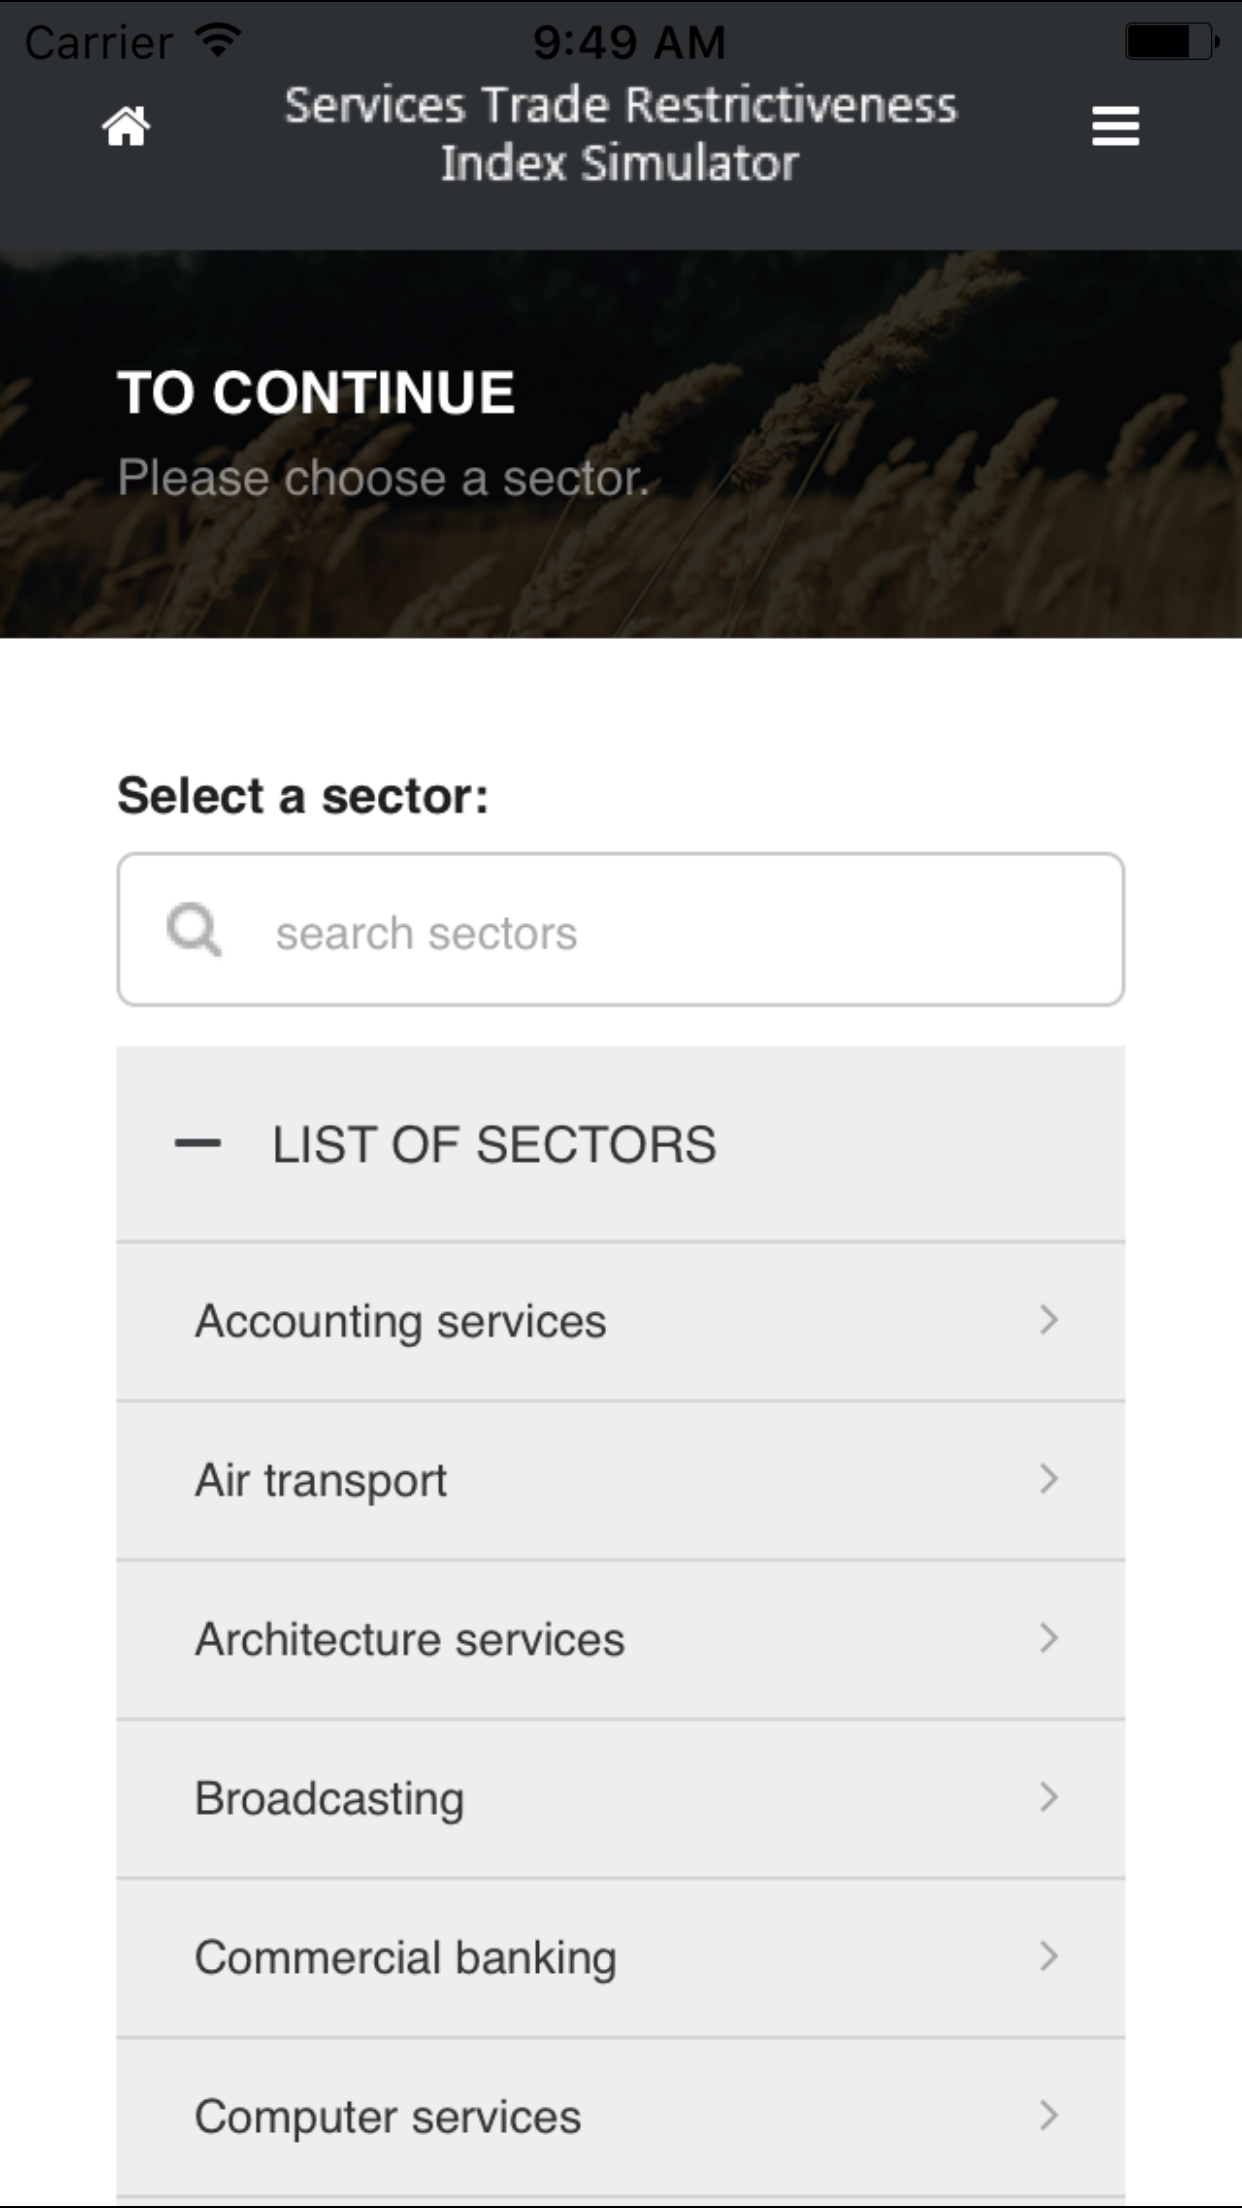The image size is (1242, 2208).
Task: Tap the Commercial banking chevron arrow
Action: 1048,1956
